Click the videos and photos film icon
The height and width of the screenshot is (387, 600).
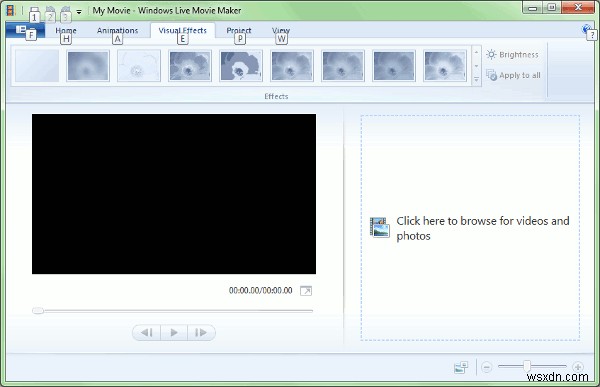click(x=380, y=227)
